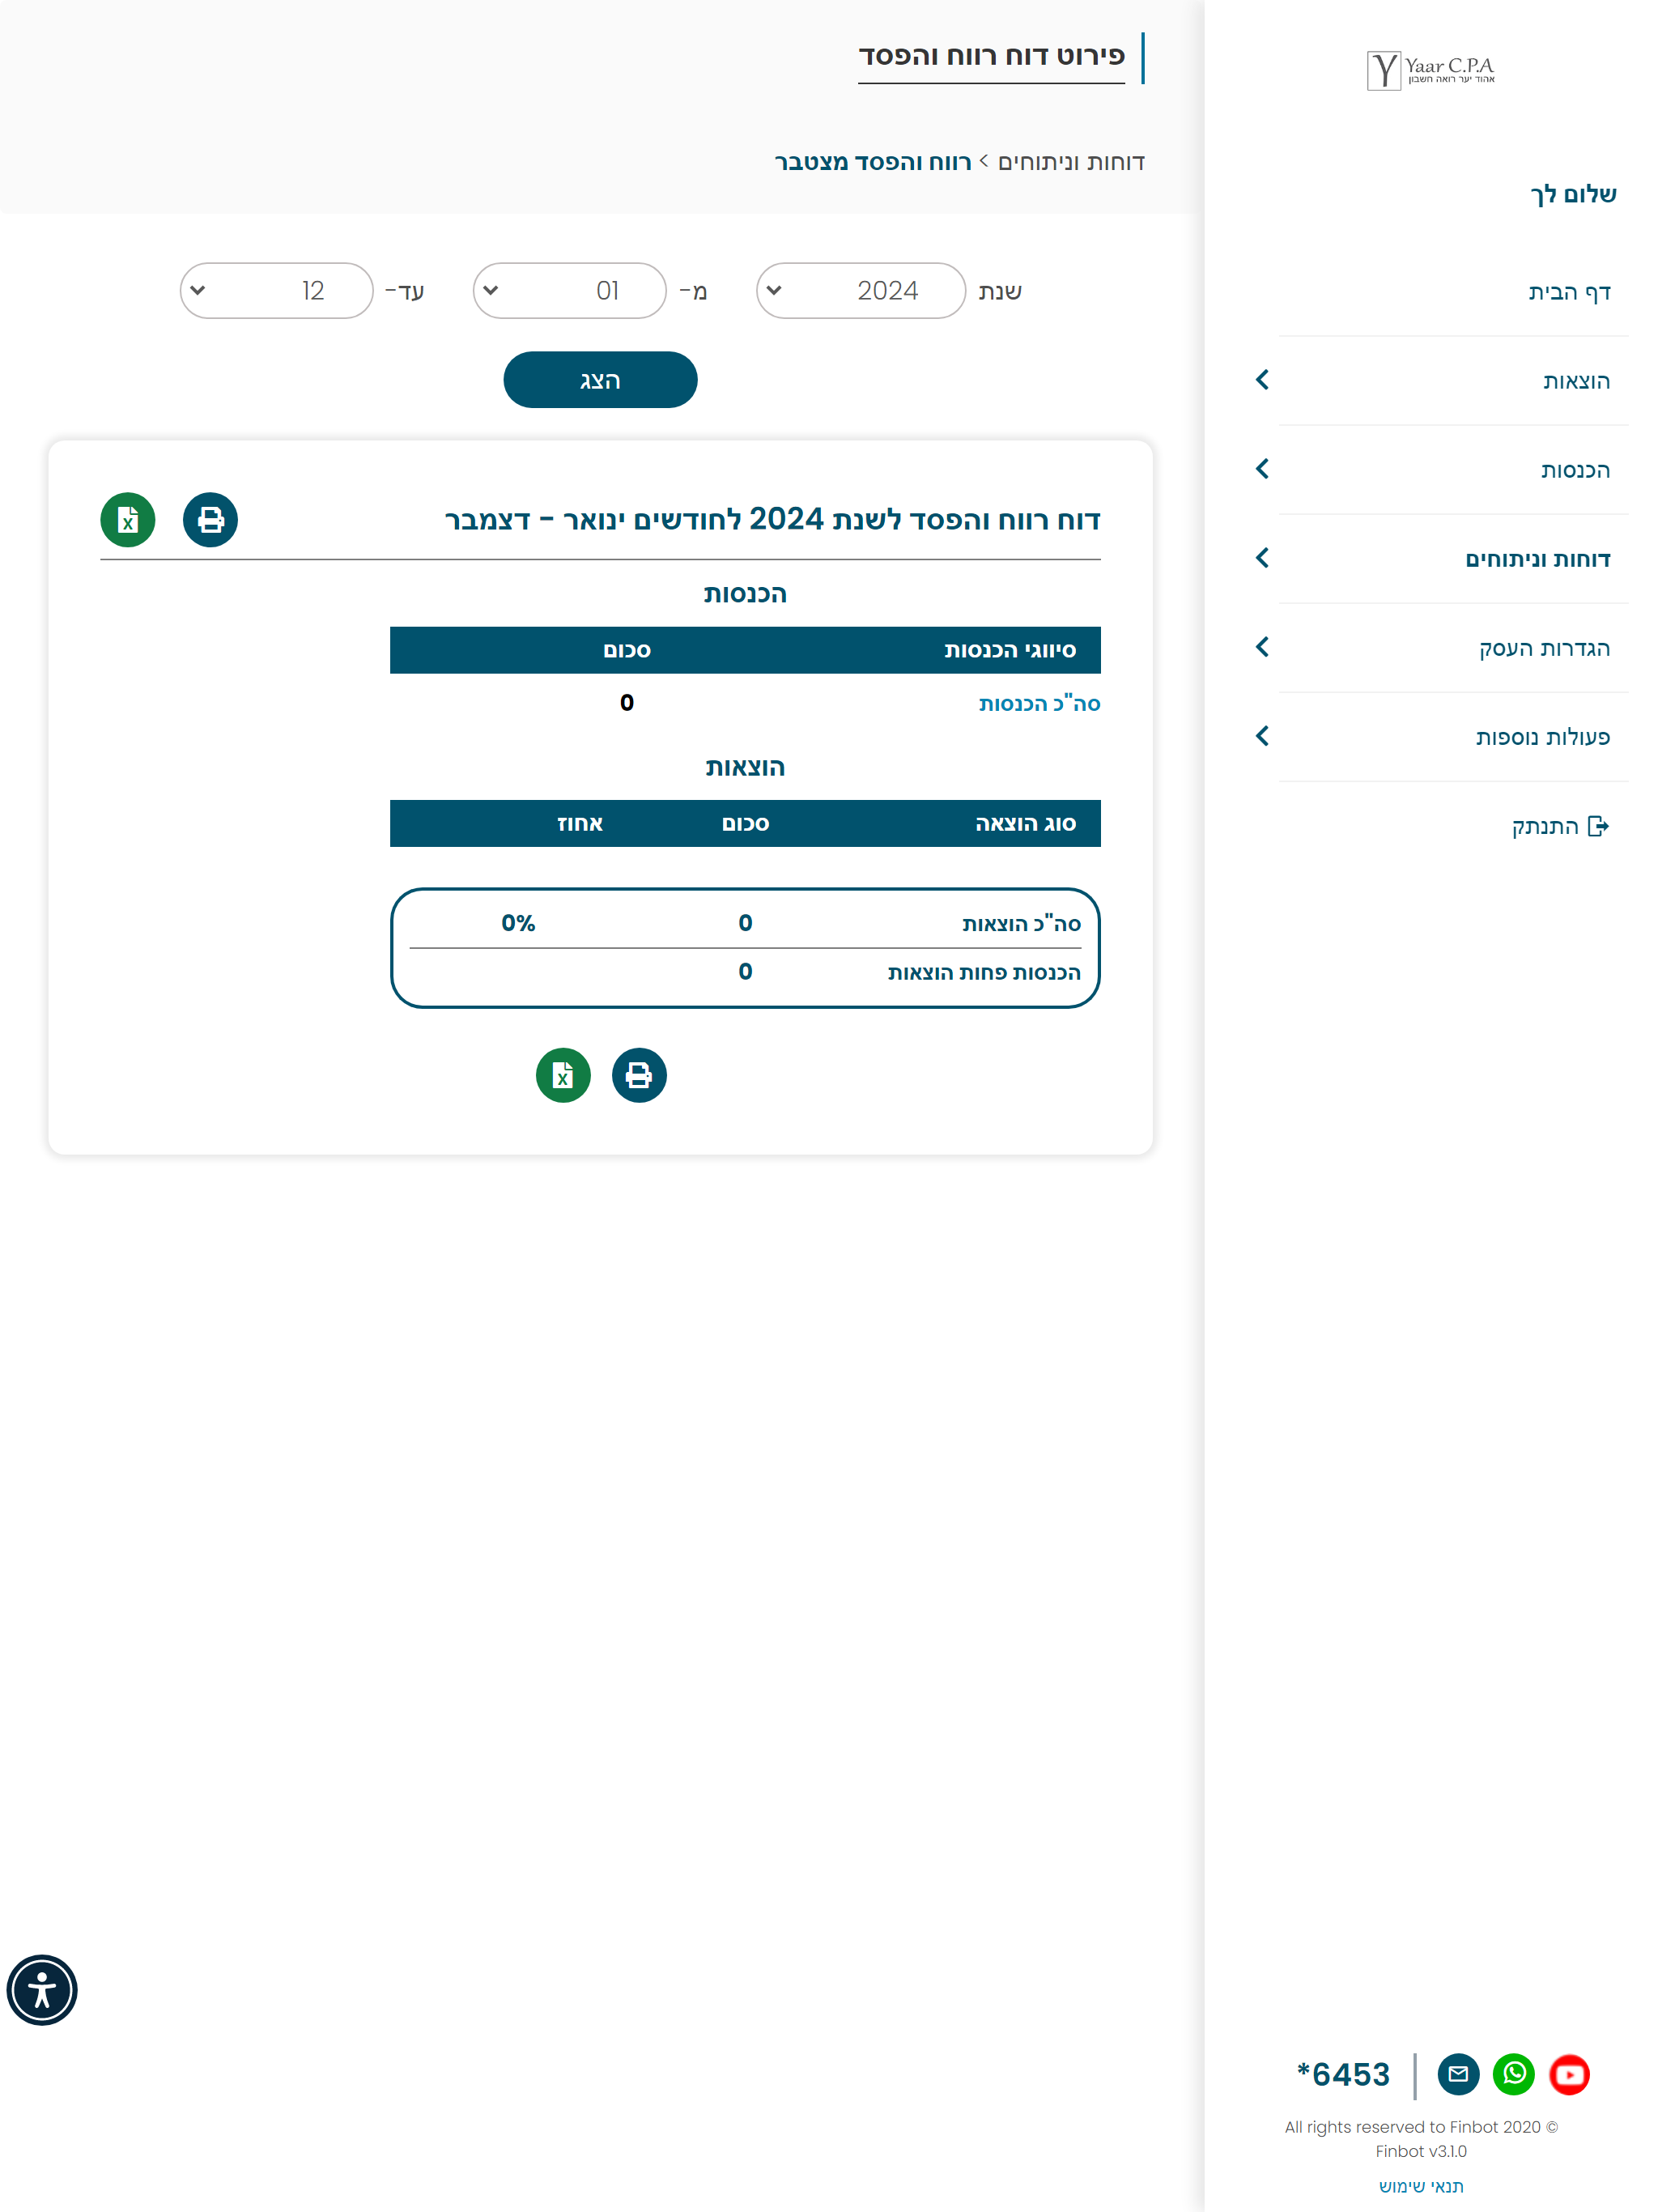The height and width of the screenshot is (2212, 1658).
Task: Click the bottom print icon
Action: (639, 1075)
